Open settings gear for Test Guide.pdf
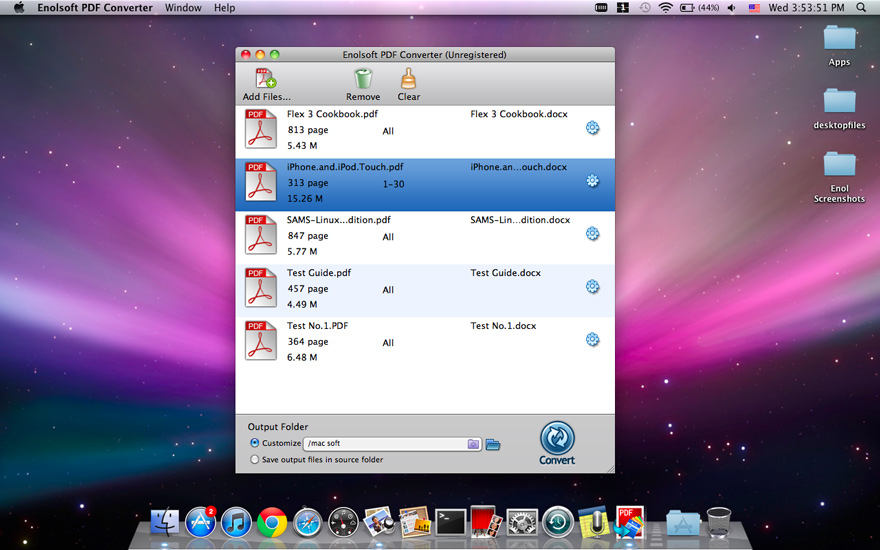 [x=592, y=287]
